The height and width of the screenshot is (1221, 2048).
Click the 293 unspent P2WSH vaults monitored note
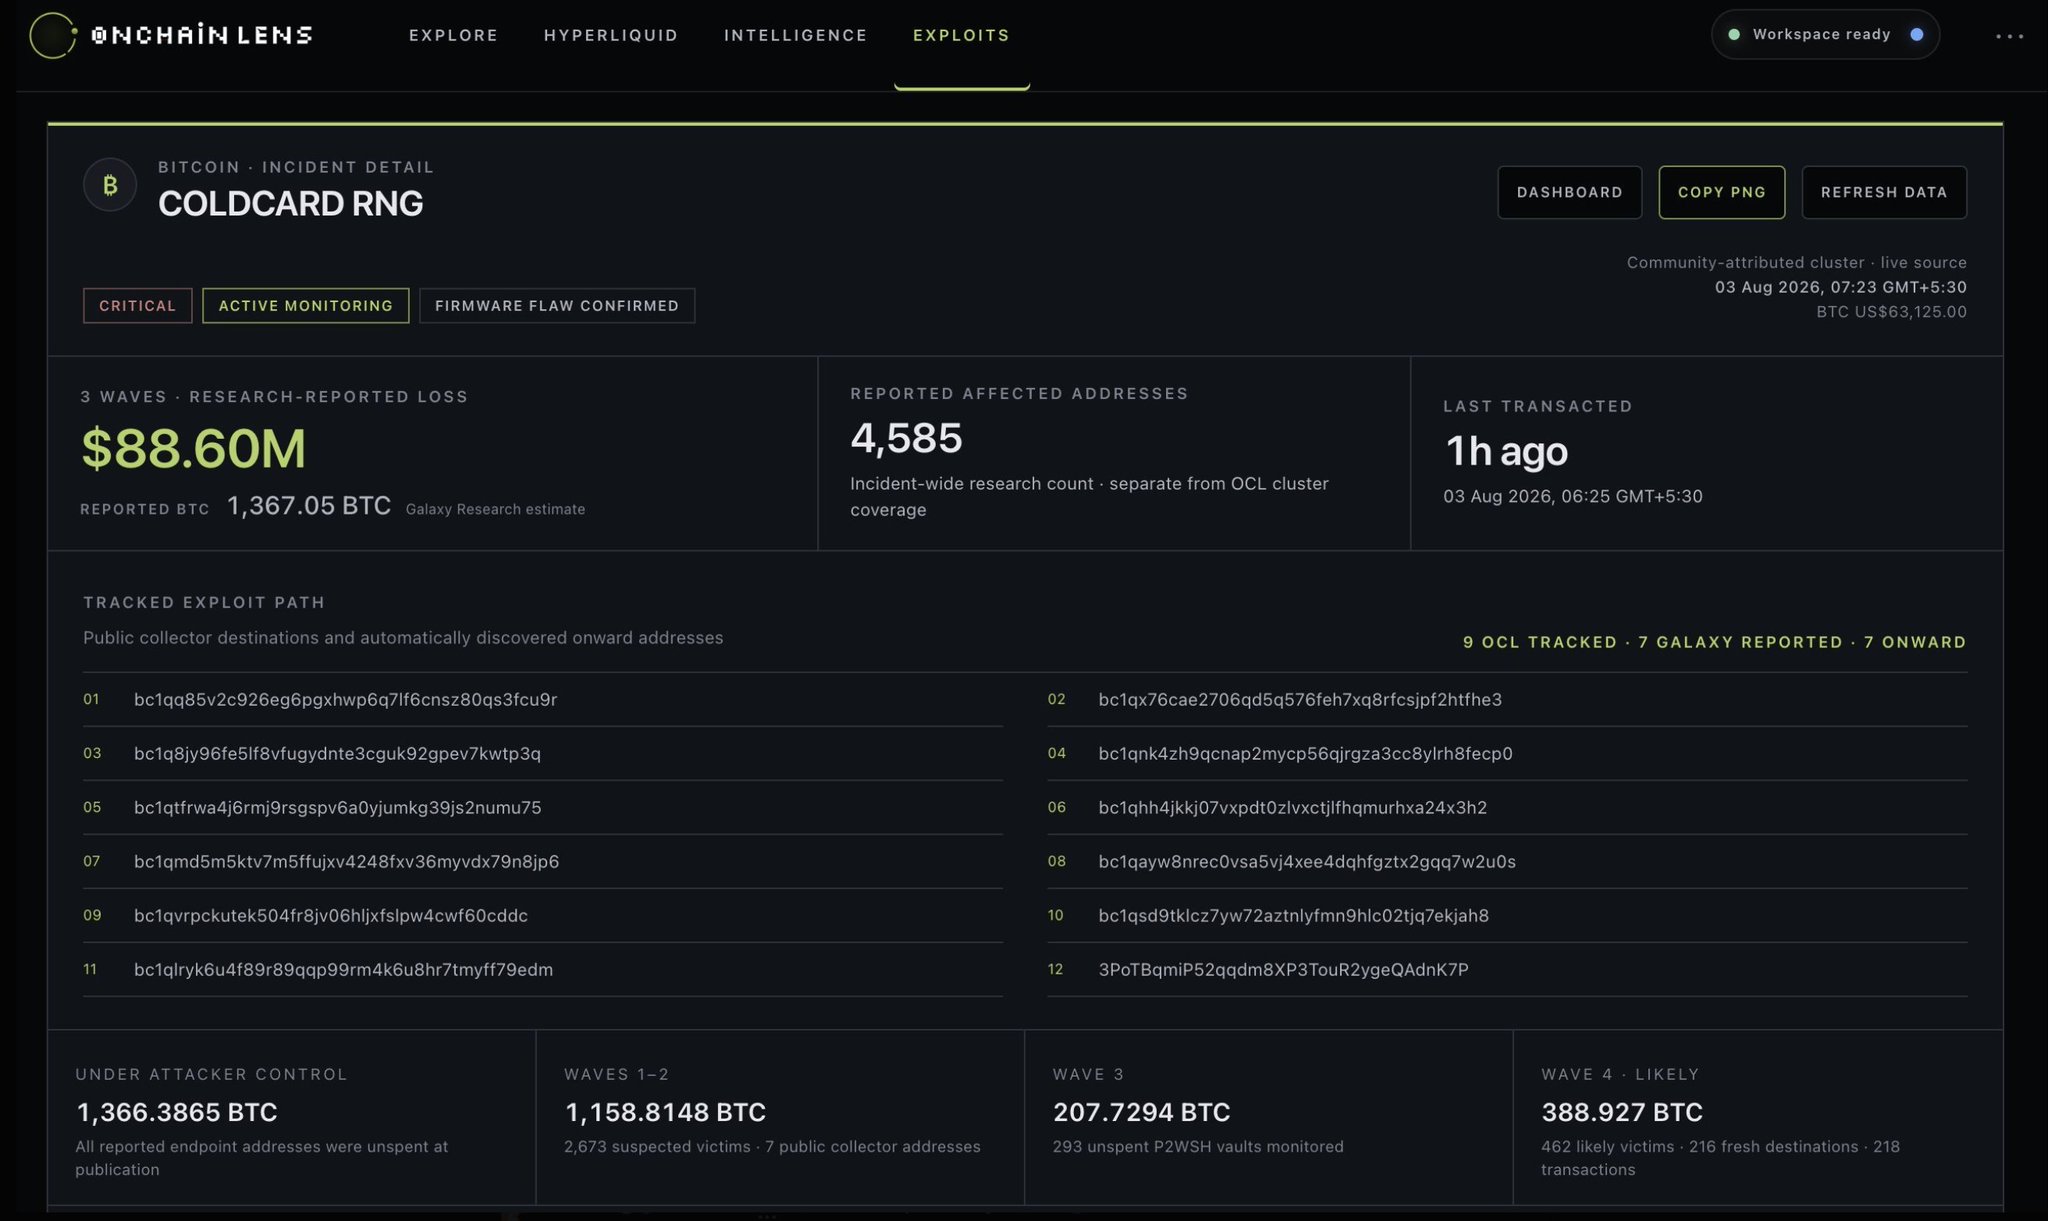coord(1198,1147)
